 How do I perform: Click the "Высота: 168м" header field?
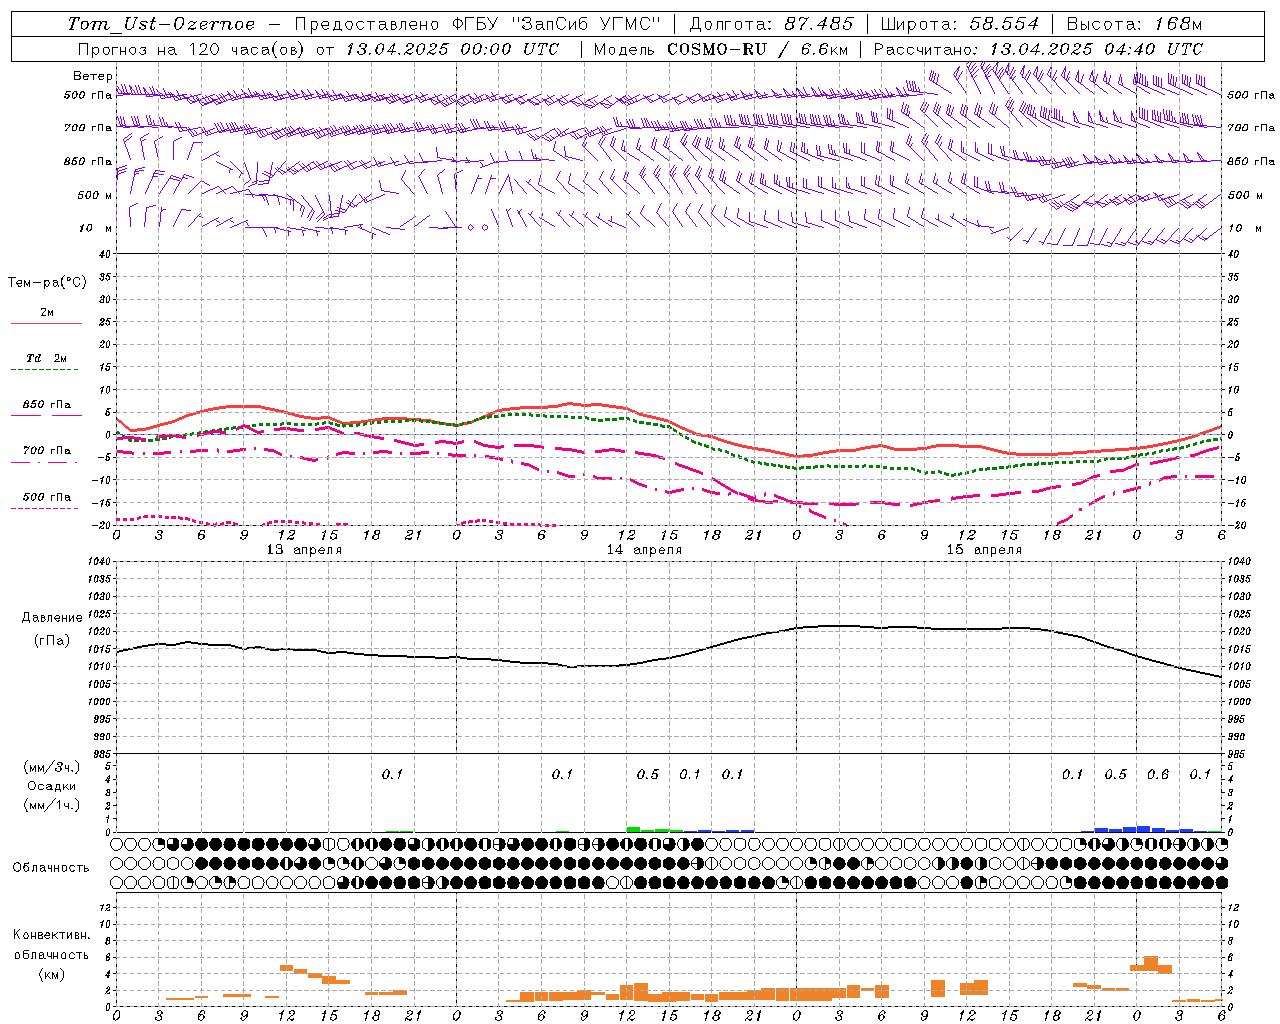click(x=1134, y=24)
